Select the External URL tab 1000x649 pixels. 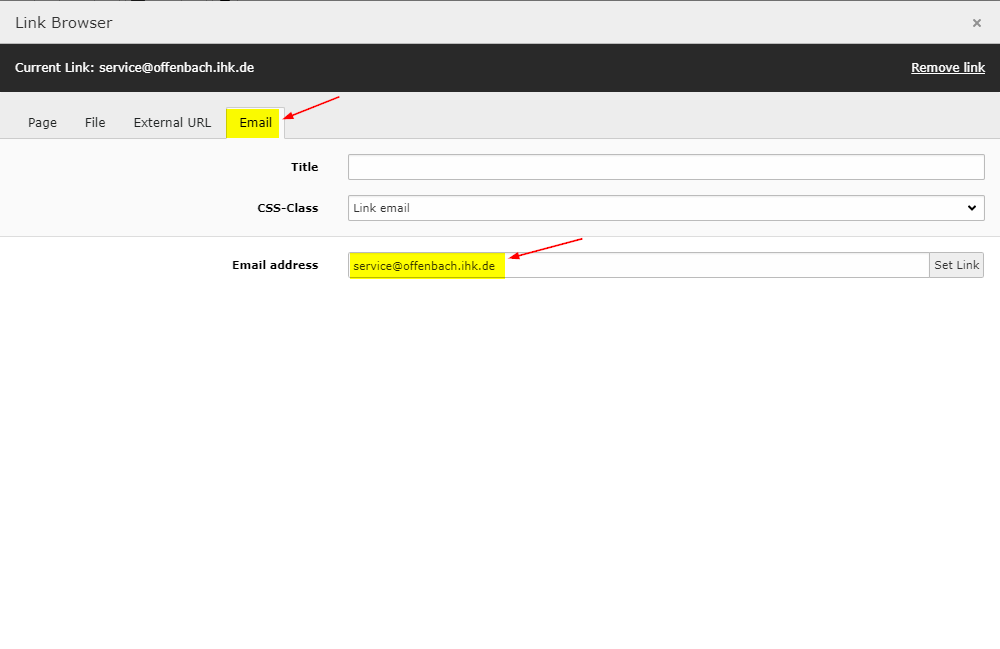[x=172, y=123]
